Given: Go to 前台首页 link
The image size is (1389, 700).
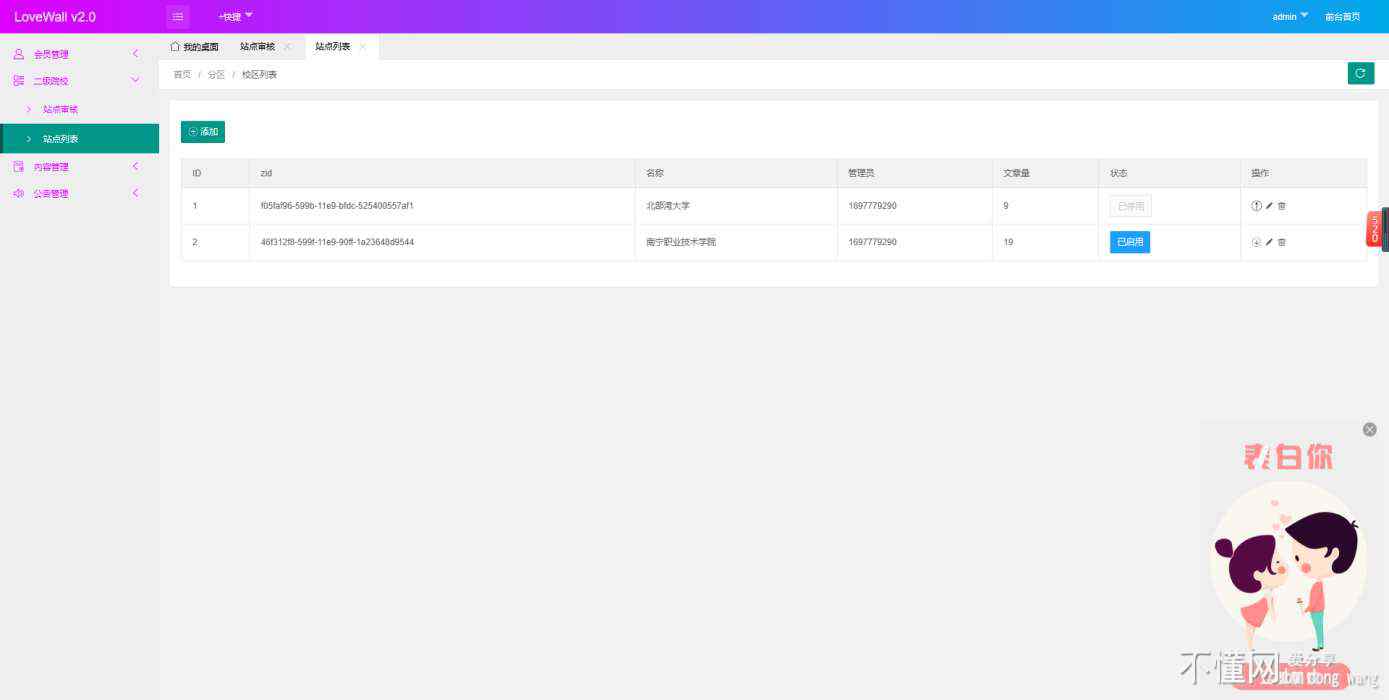Looking at the screenshot, I should tap(1342, 17).
